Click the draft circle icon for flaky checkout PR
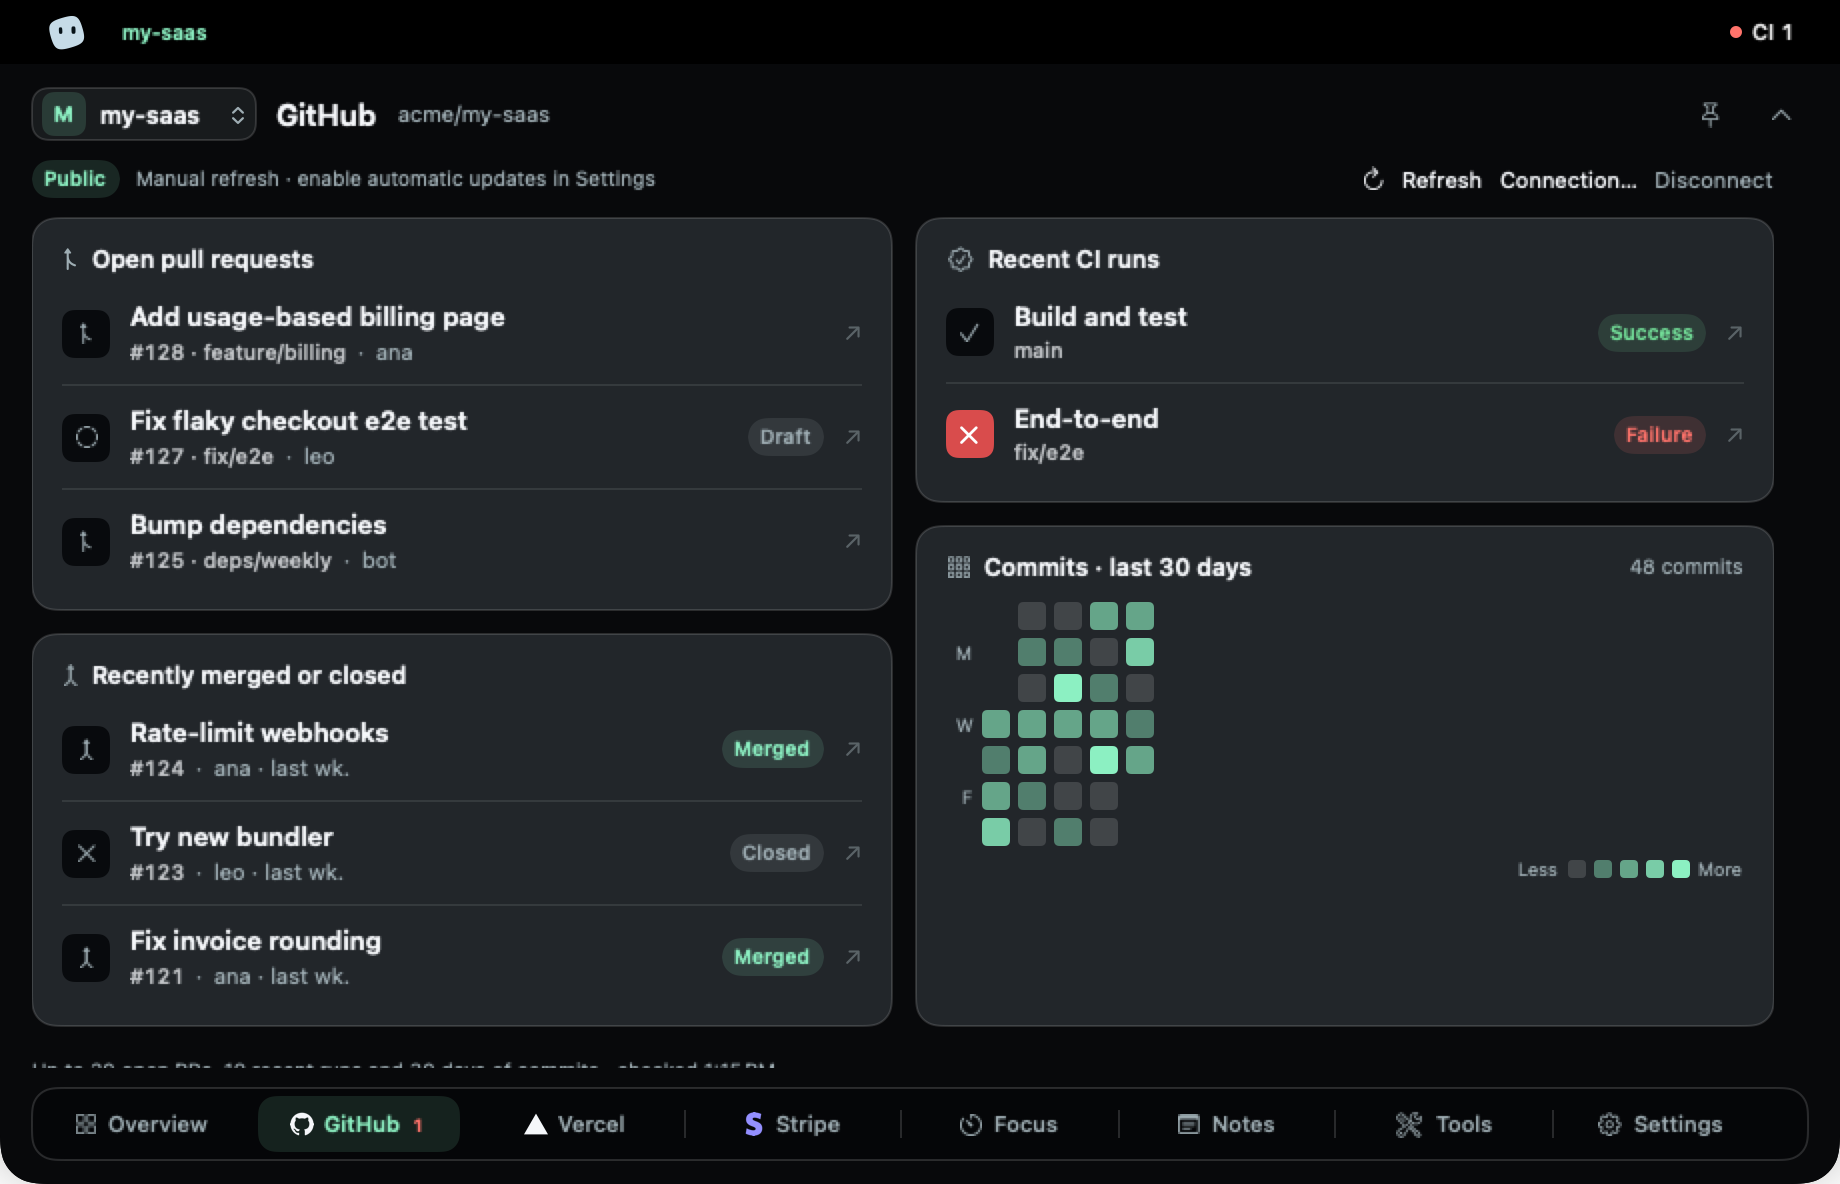Viewport: 1840px width, 1184px height. tap(86, 437)
